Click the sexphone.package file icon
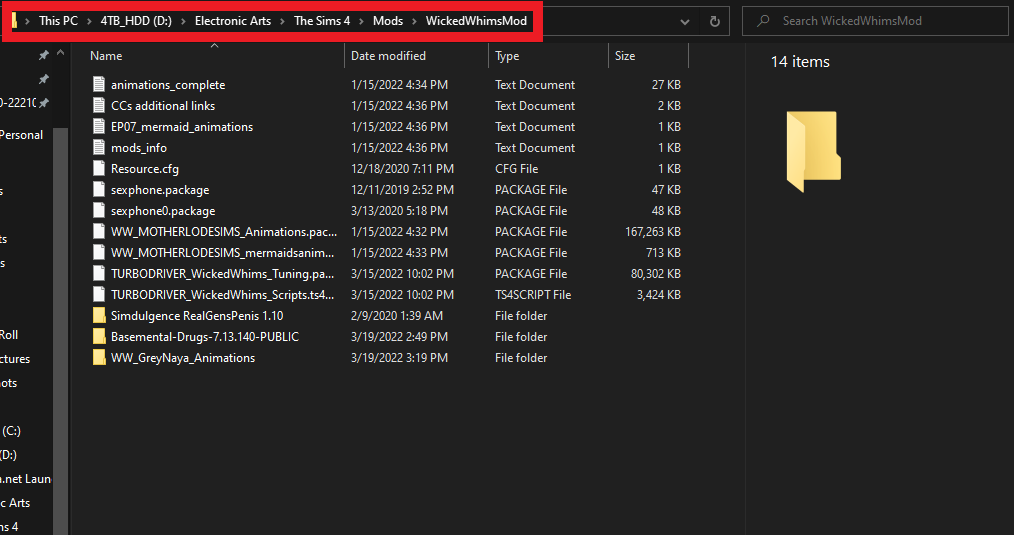 (x=99, y=190)
